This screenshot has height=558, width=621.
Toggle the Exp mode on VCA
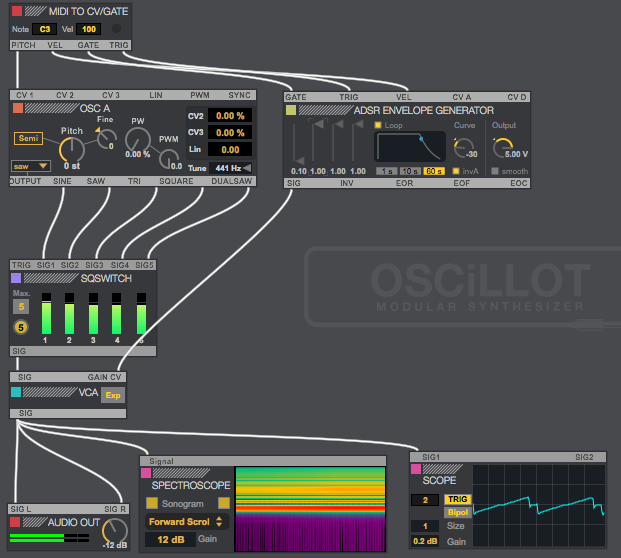[x=113, y=395]
